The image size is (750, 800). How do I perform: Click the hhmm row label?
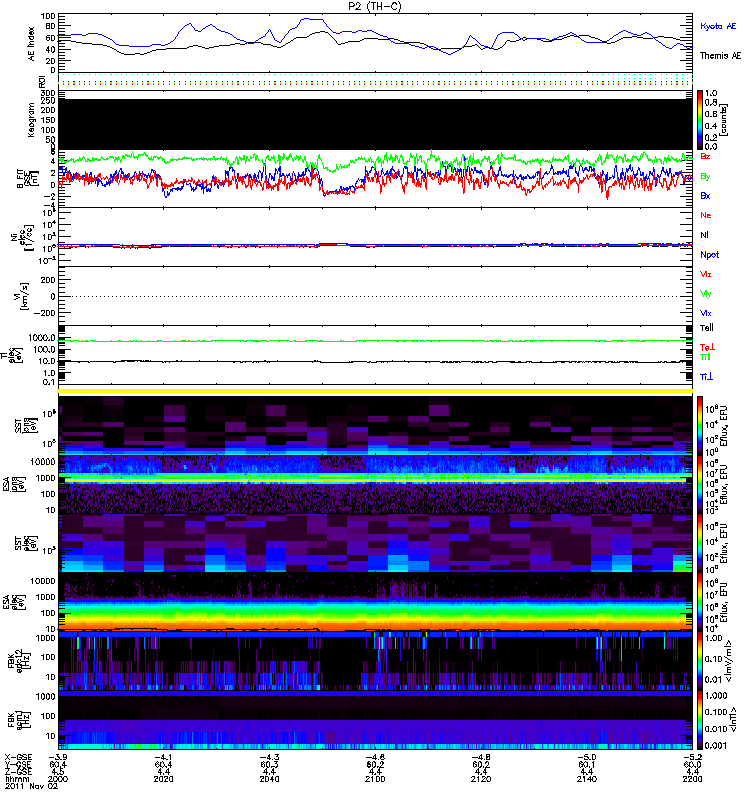coord(17,779)
